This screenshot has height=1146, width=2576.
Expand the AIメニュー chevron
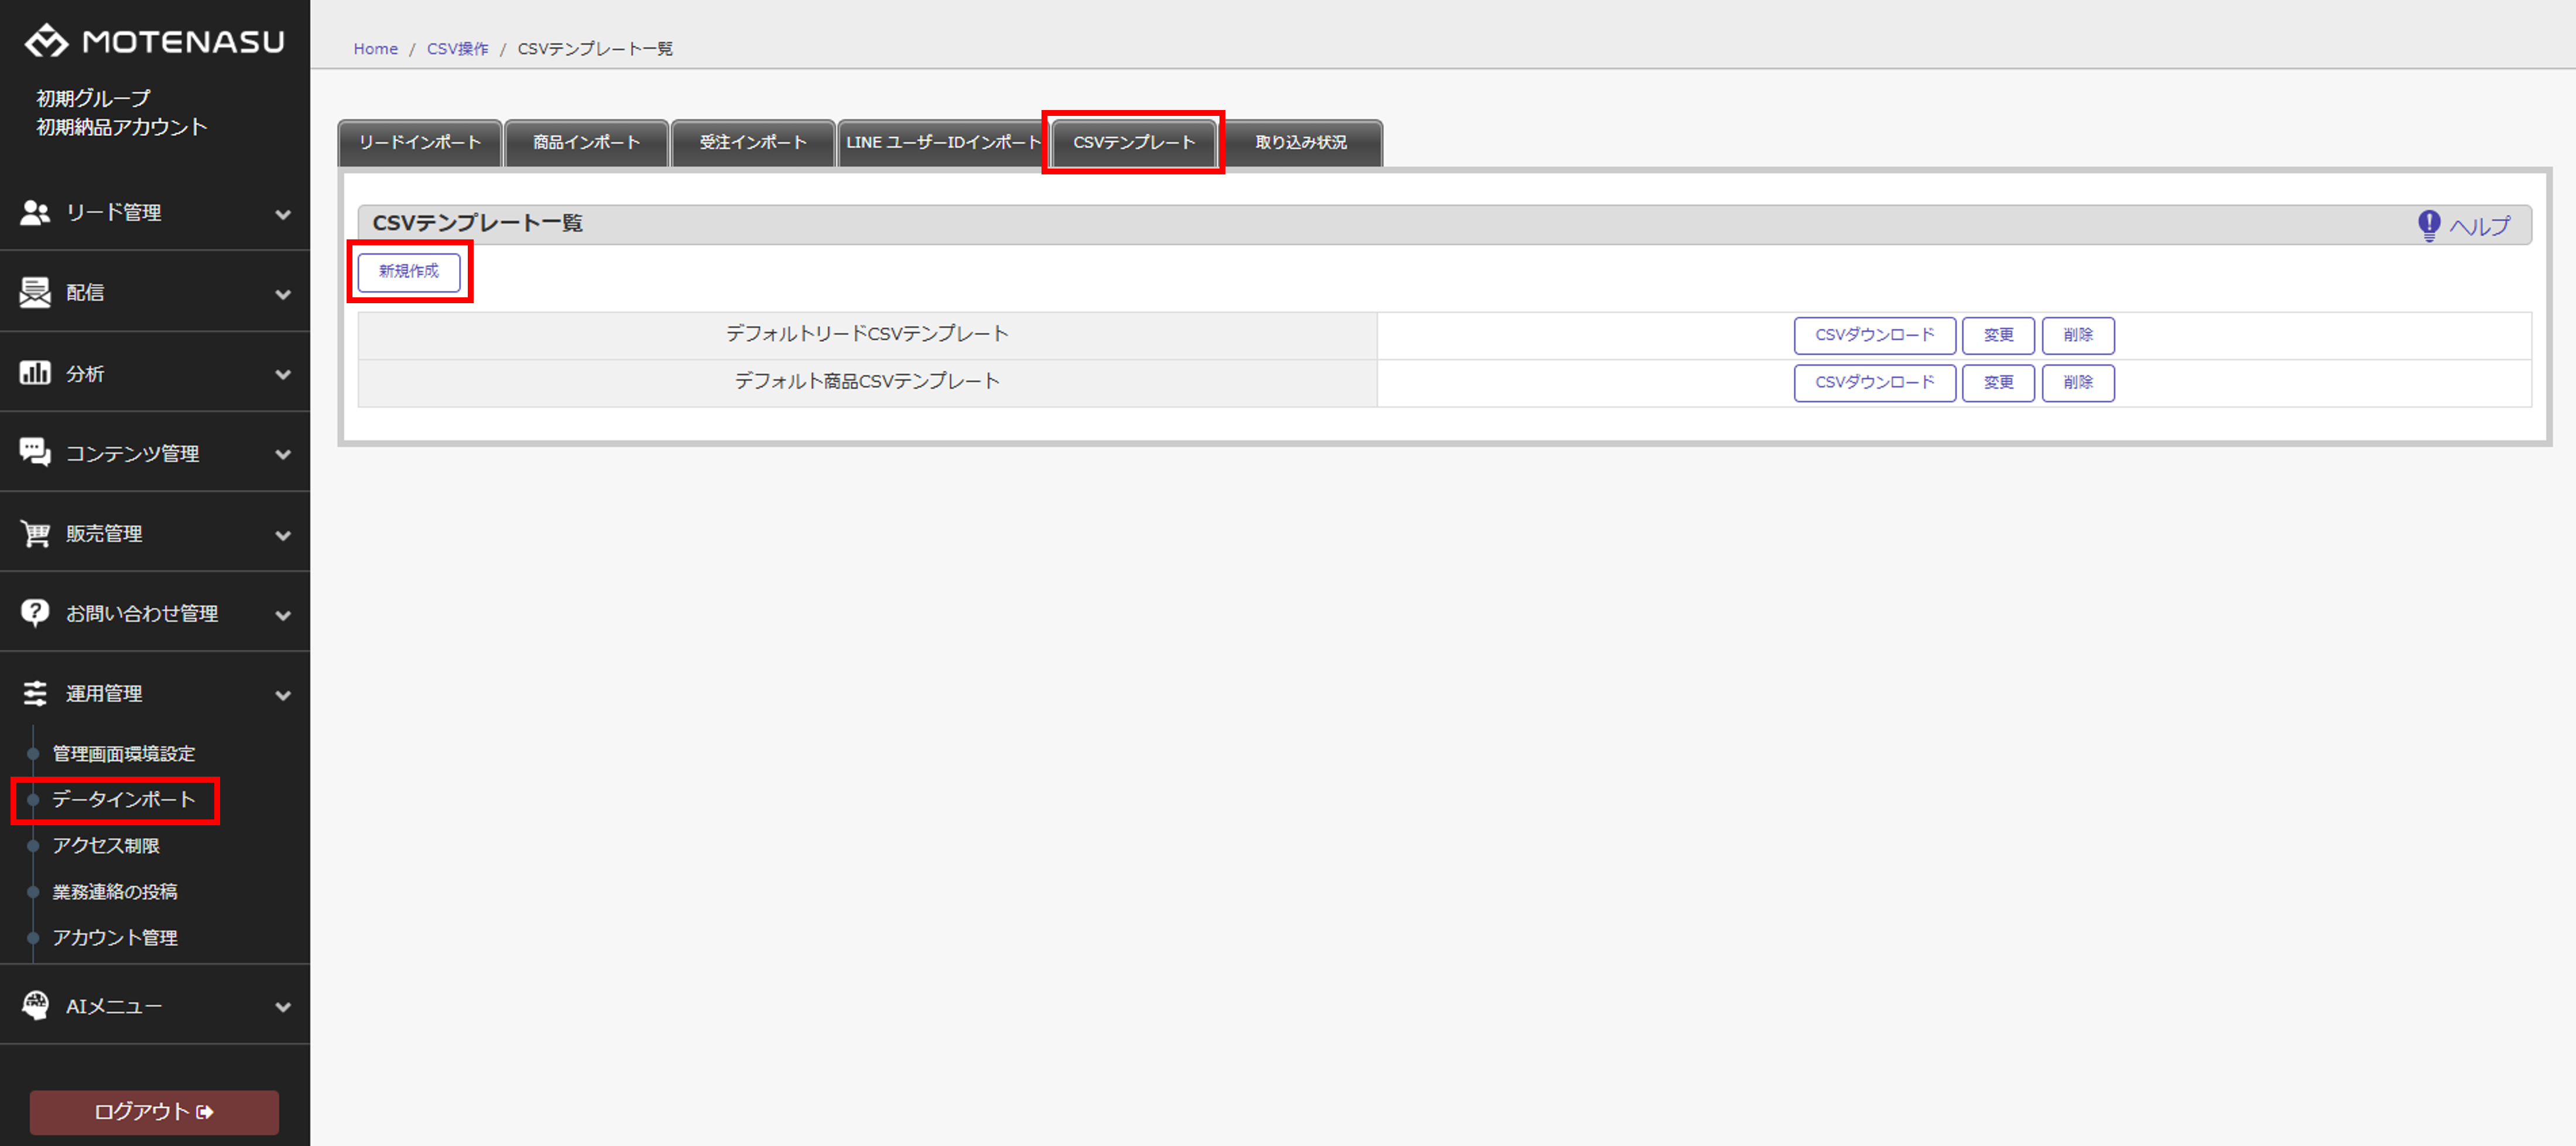(283, 1007)
